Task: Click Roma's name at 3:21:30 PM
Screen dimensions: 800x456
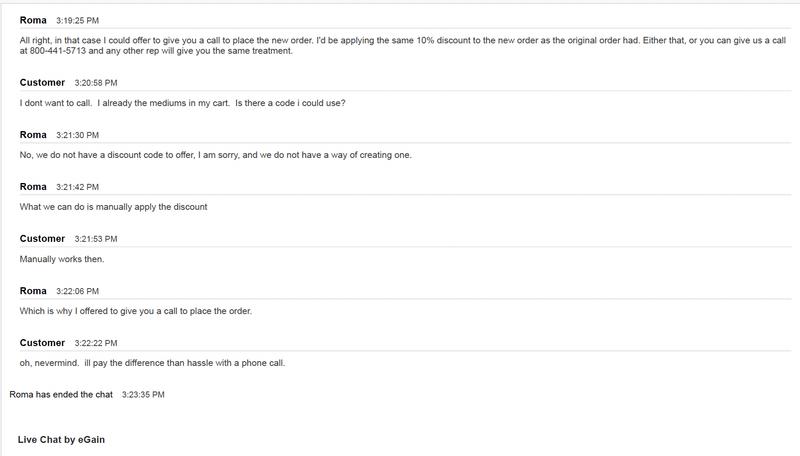Action: 33,135
